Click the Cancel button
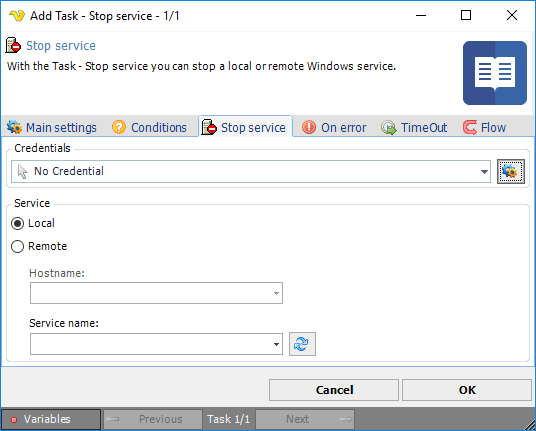This screenshot has height=431, width=536. coord(334,390)
